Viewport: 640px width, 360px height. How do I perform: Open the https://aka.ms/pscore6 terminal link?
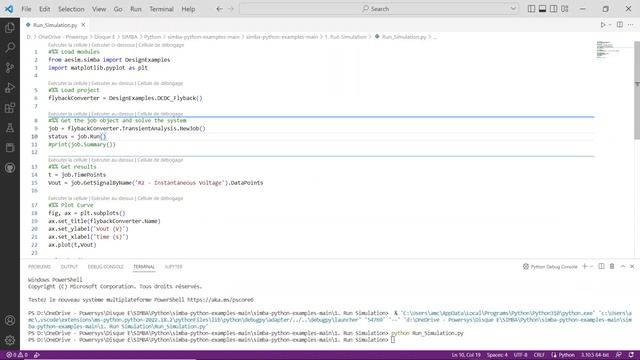[x=220, y=300]
